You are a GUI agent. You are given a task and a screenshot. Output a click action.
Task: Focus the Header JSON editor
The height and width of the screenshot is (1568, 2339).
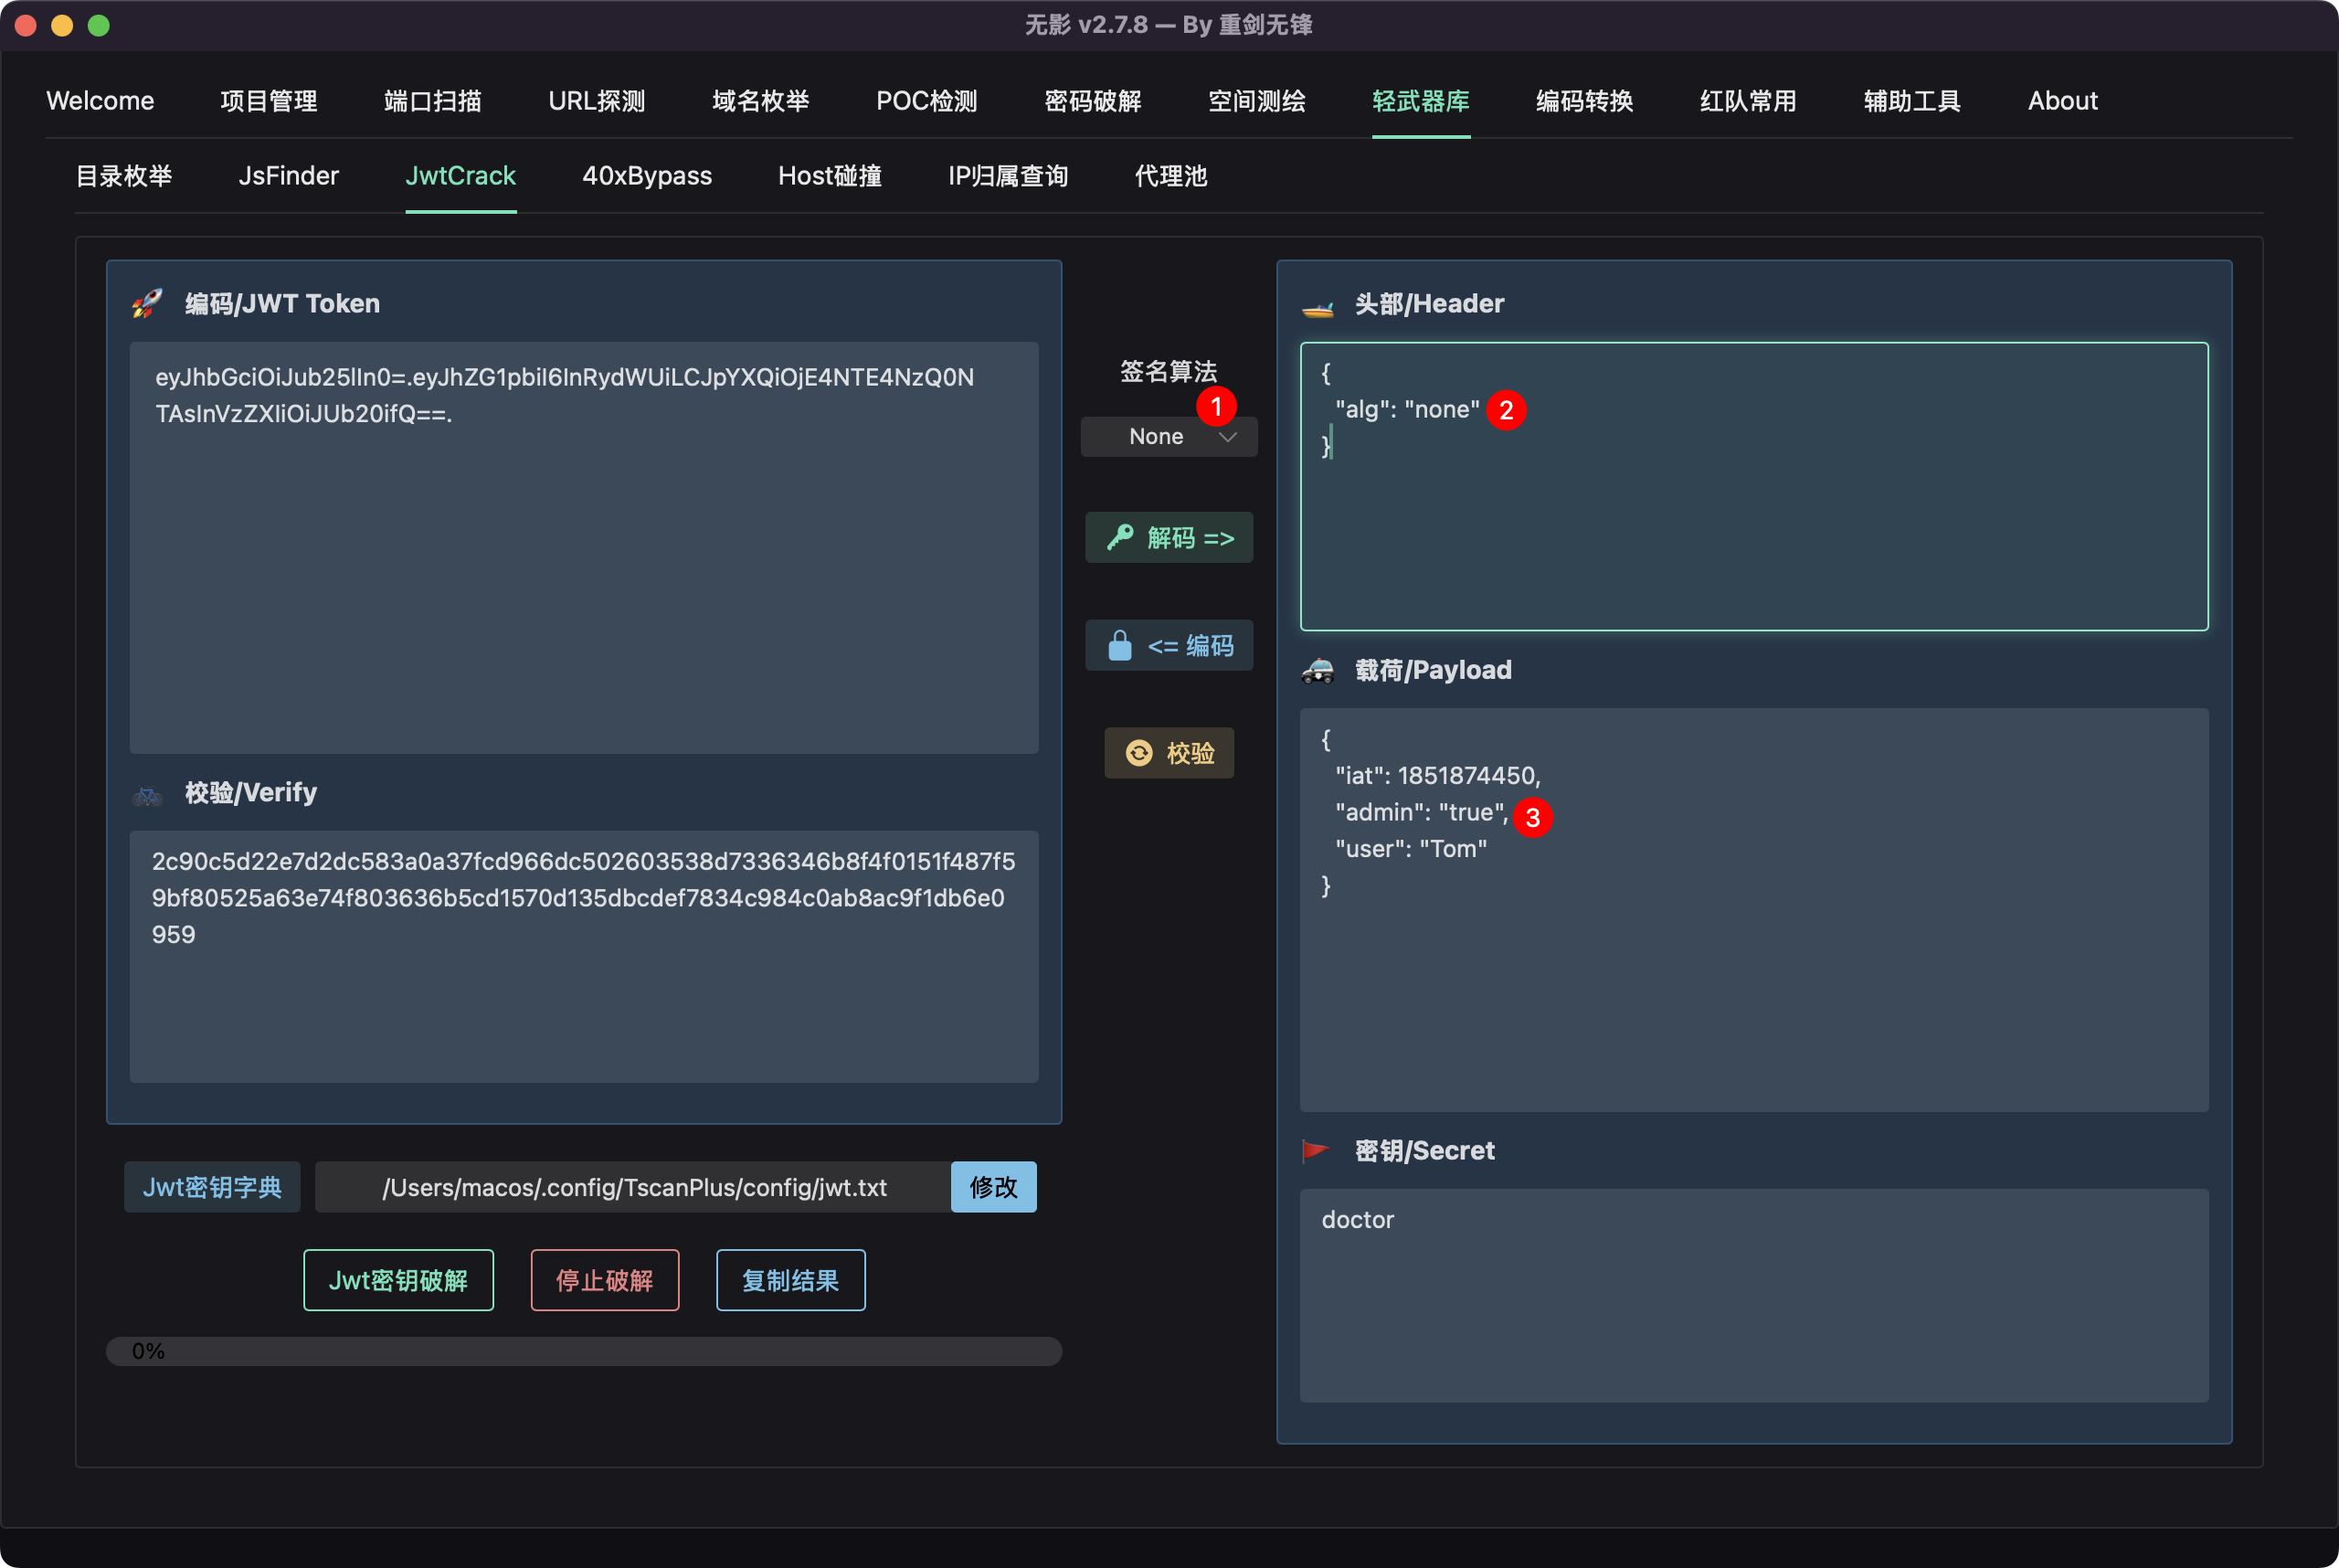pyautogui.click(x=1754, y=487)
